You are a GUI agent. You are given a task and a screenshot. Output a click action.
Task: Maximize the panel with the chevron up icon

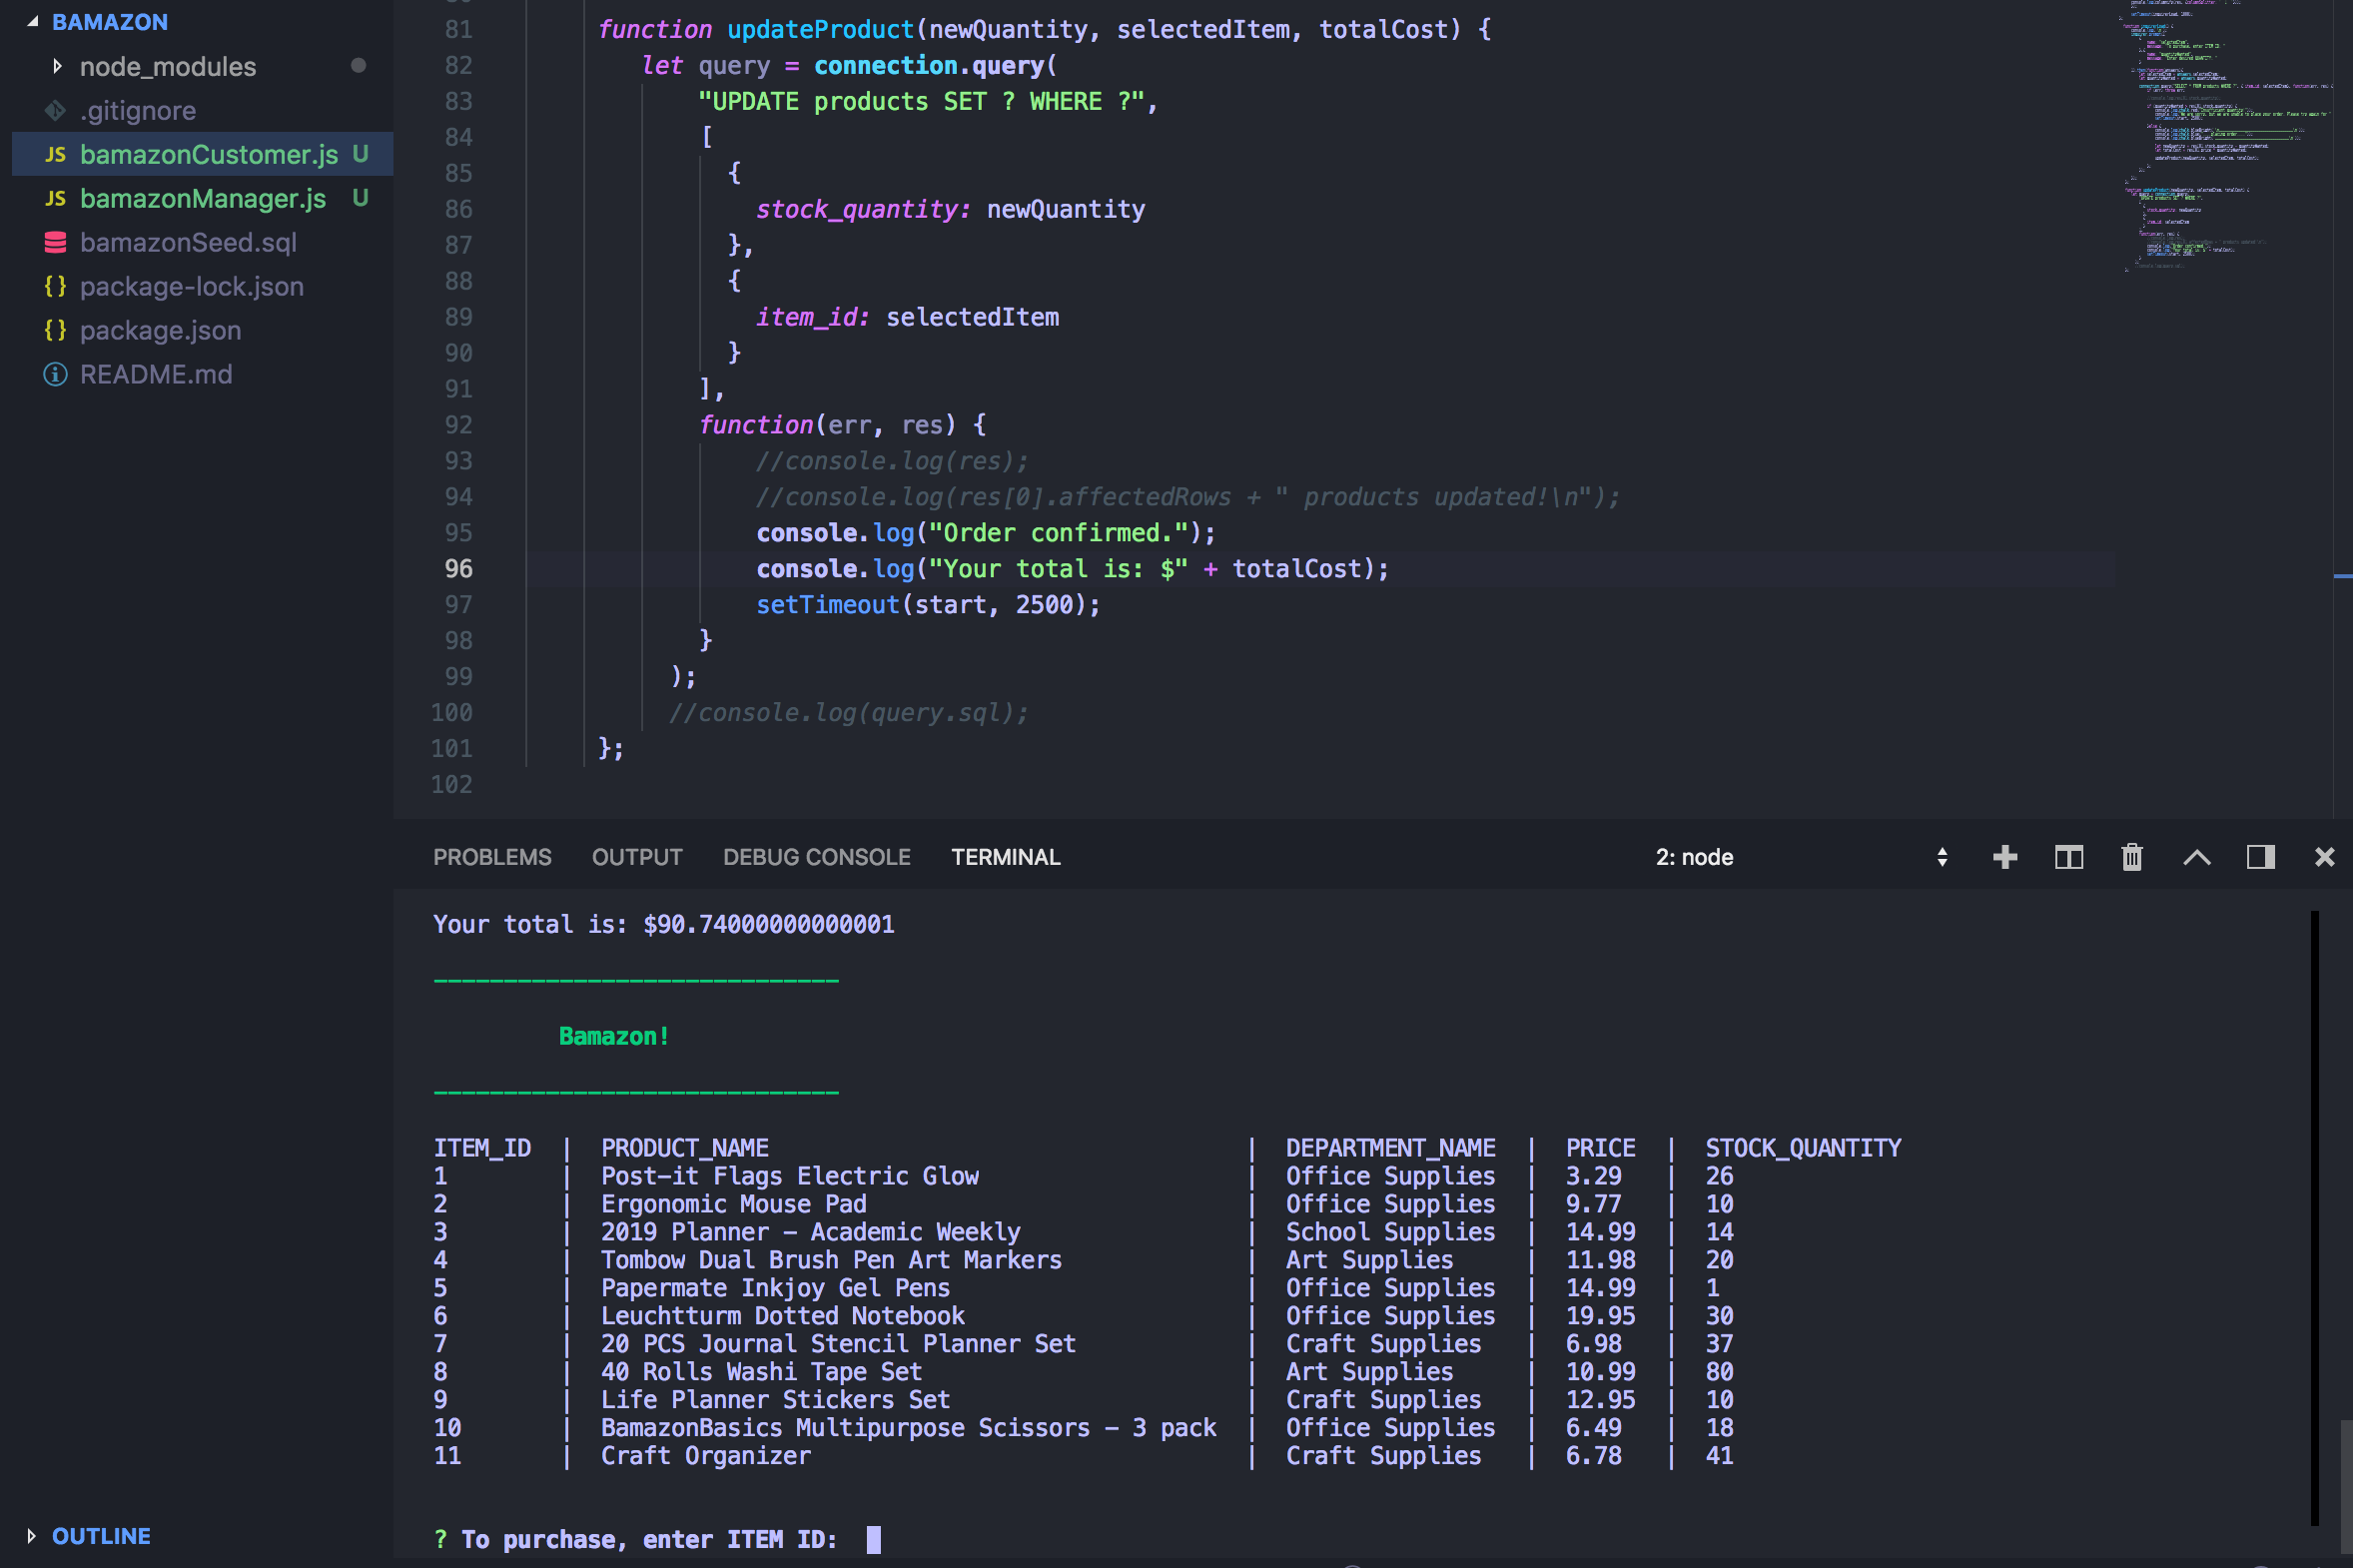(2197, 857)
